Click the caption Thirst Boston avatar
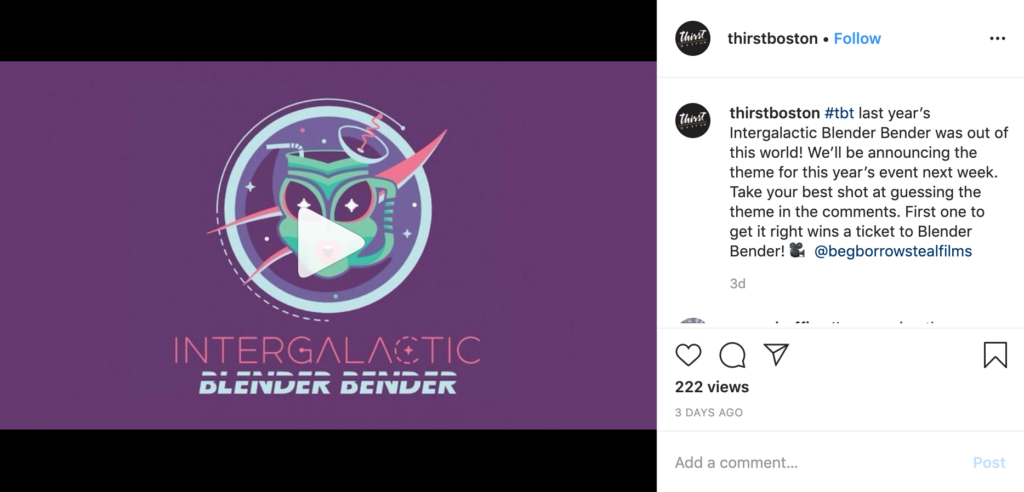 coord(692,120)
